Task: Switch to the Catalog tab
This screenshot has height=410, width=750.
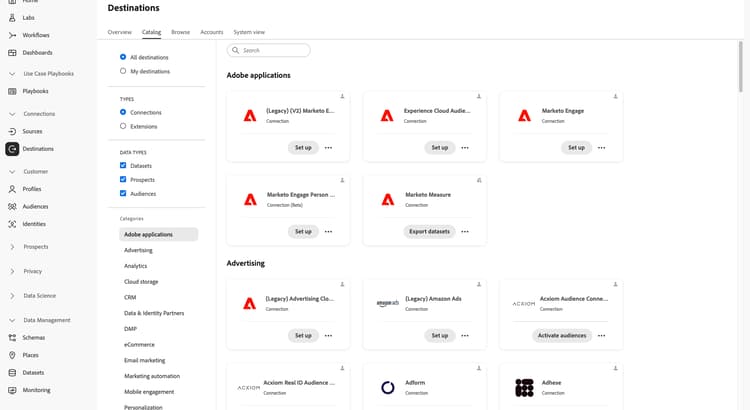Action: tap(151, 32)
